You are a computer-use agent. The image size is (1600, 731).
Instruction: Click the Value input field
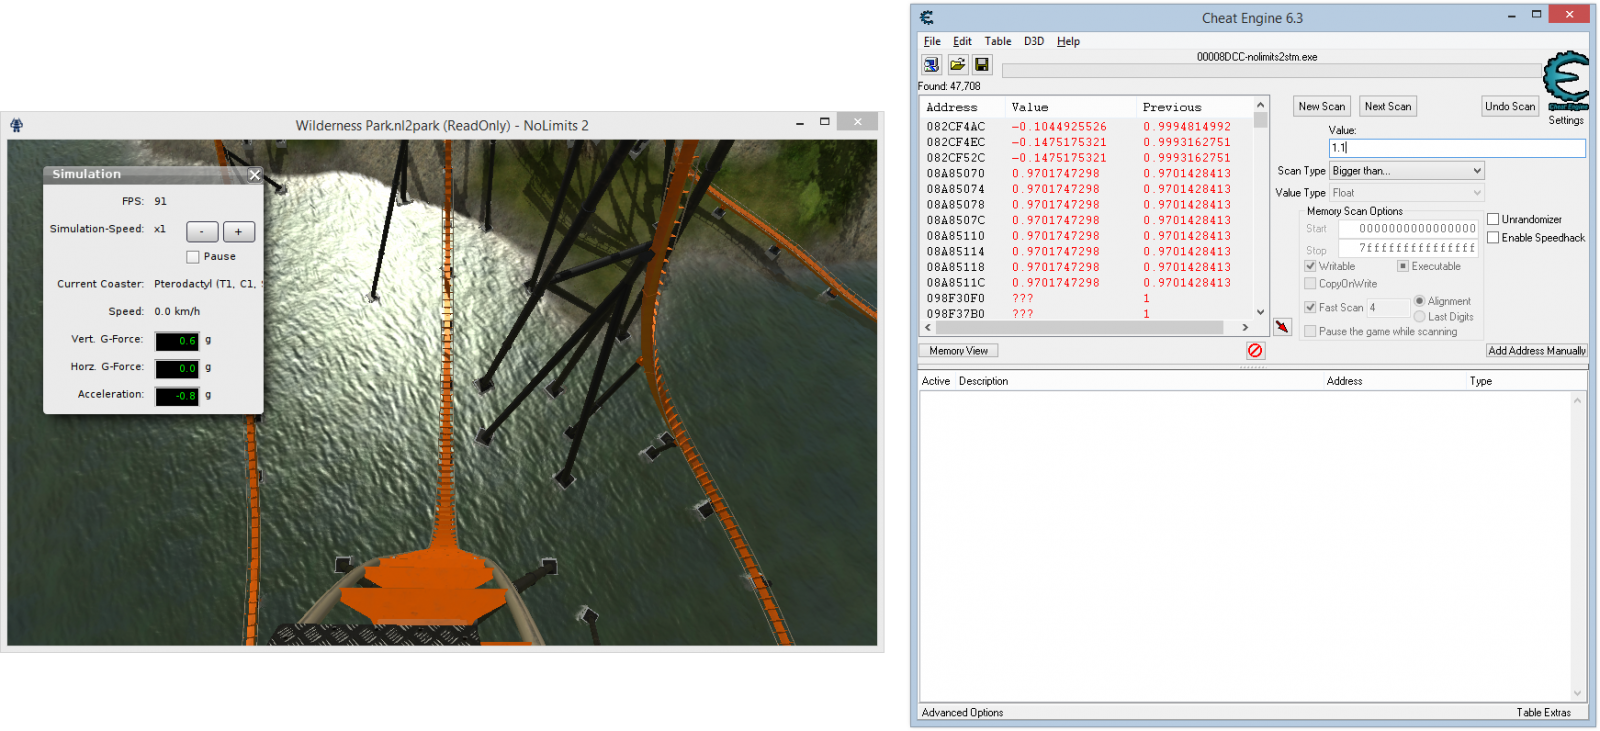(1456, 148)
